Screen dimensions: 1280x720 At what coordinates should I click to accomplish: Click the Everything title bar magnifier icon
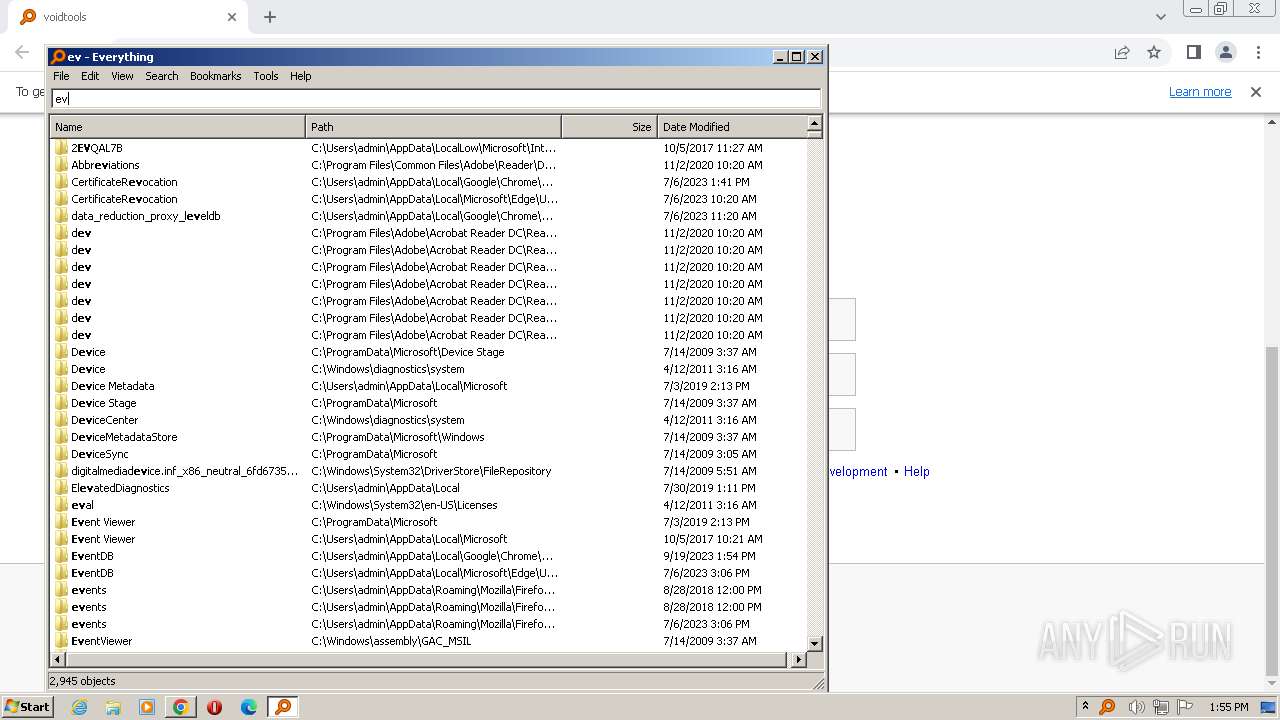(58, 57)
